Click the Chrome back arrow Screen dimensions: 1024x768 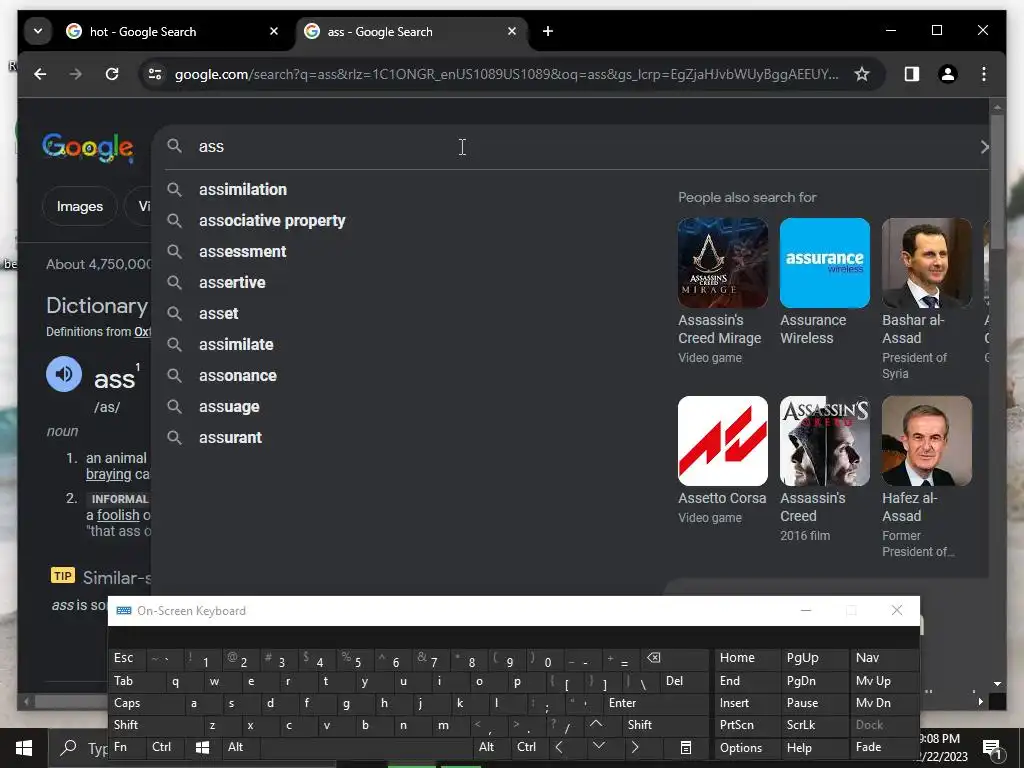click(40, 74)
